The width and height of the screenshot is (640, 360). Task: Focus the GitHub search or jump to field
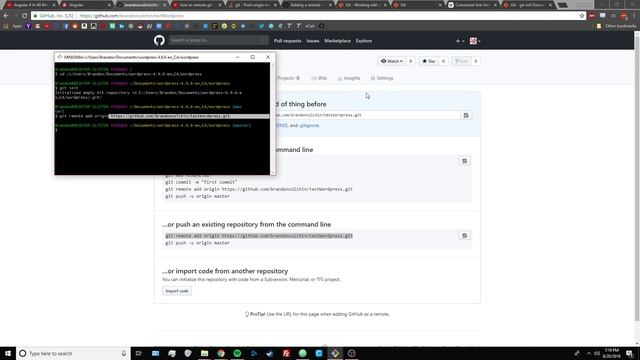click(218, 40)
